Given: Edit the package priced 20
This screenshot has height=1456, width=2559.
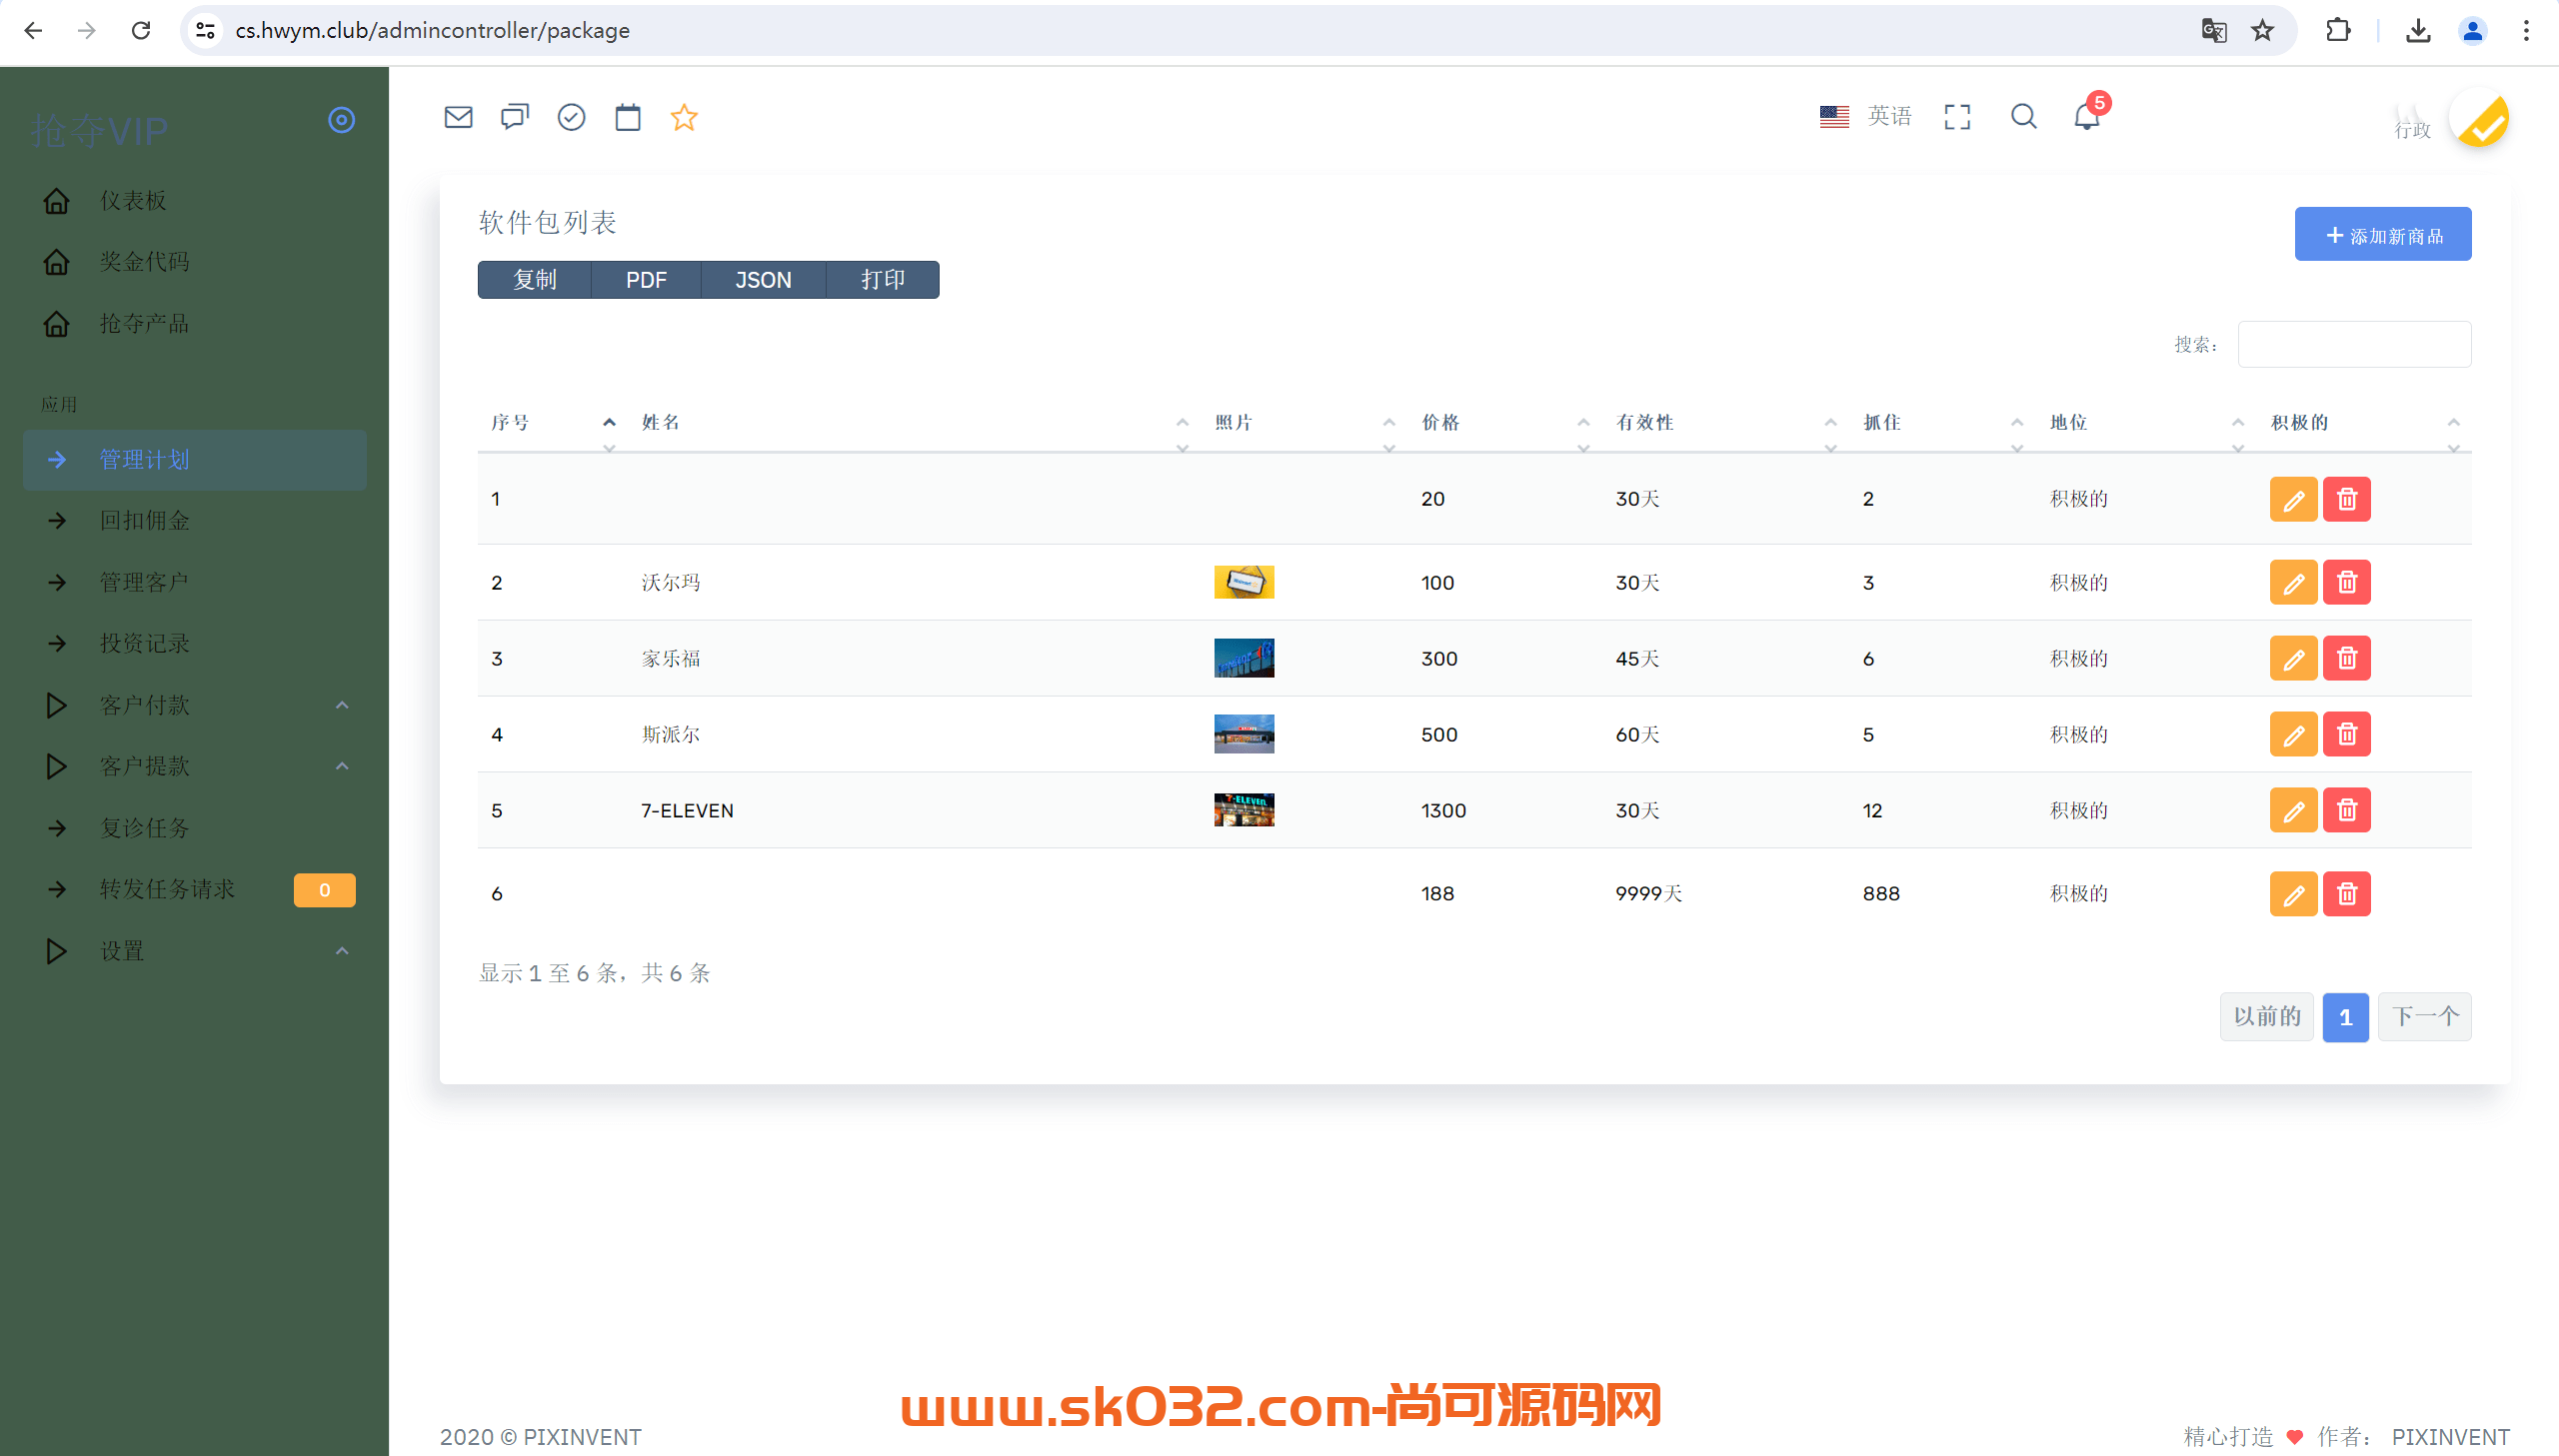Looking at the screenshot, I should (x=2293, y=499).
